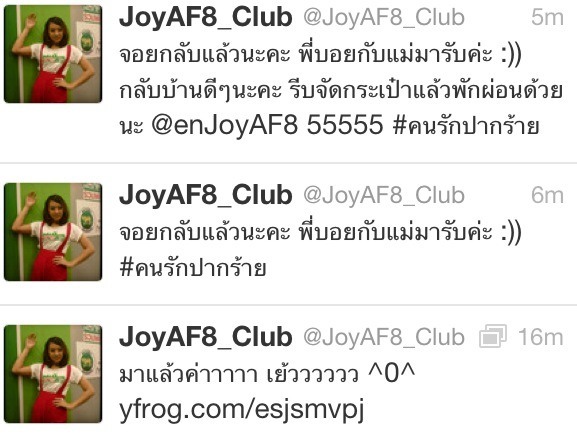Tap the @JoyAF8_Club handle on the 16m tweet
Image resolution: width=577 pixels, height=440 pixels.
384,337
